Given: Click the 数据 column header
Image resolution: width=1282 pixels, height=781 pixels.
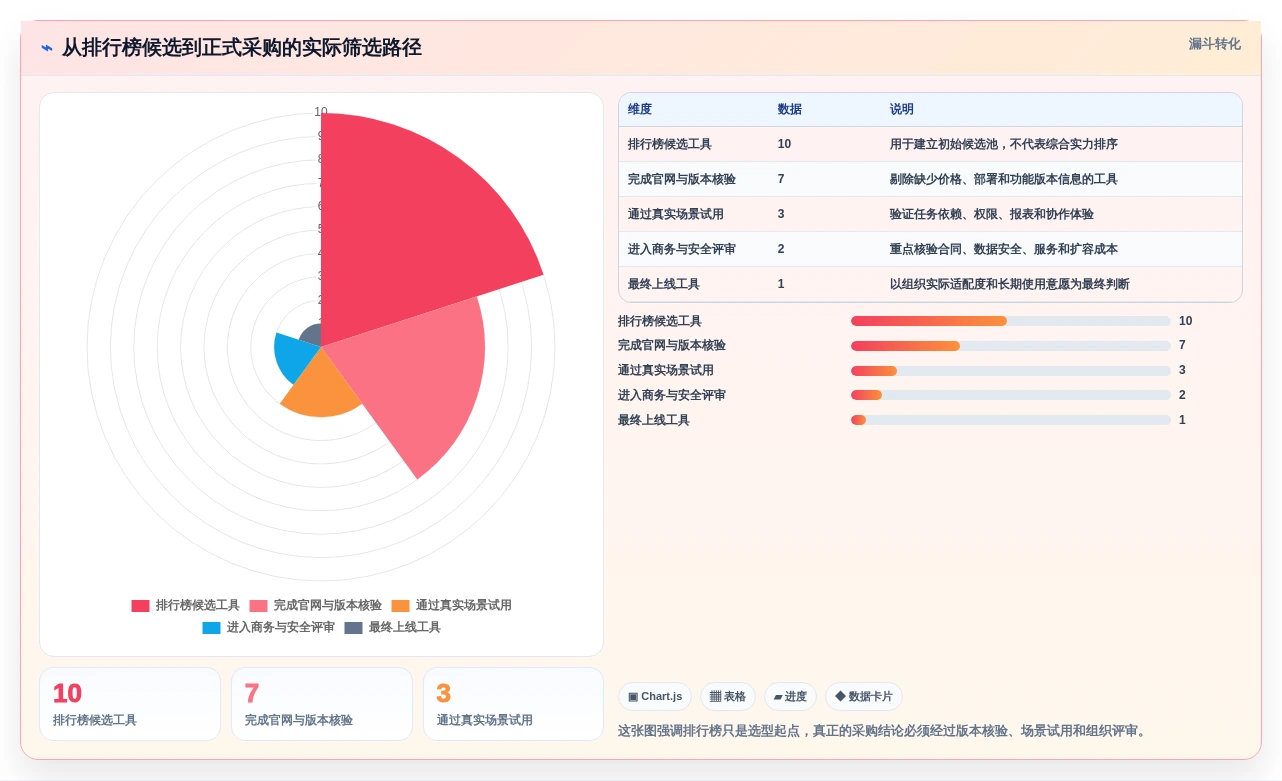Looking at the screenshot, I should click(790, 109).
